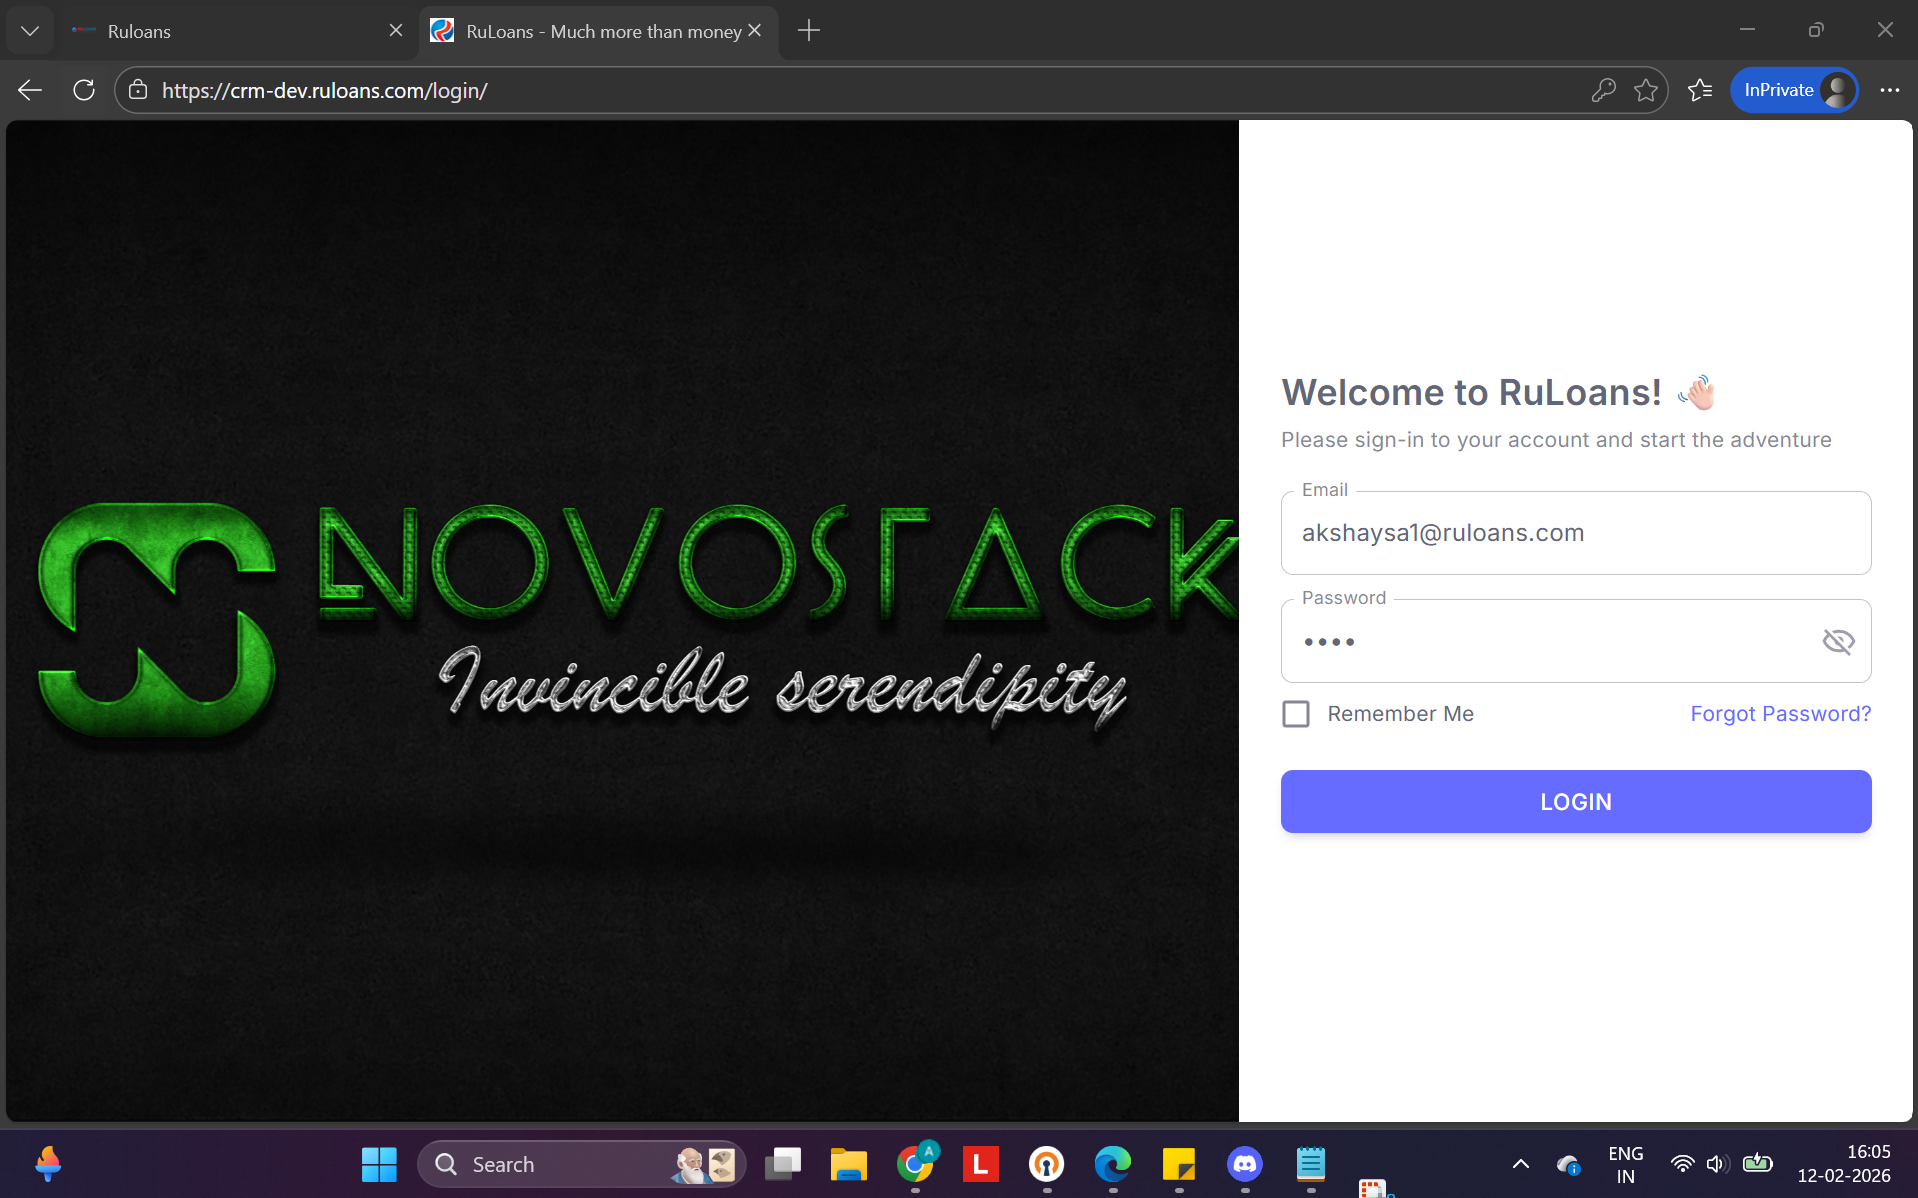This screenshot has height=1198, width=1918.
Task: Switch to the Ruloans tab
Action: [x=230, y=31]
